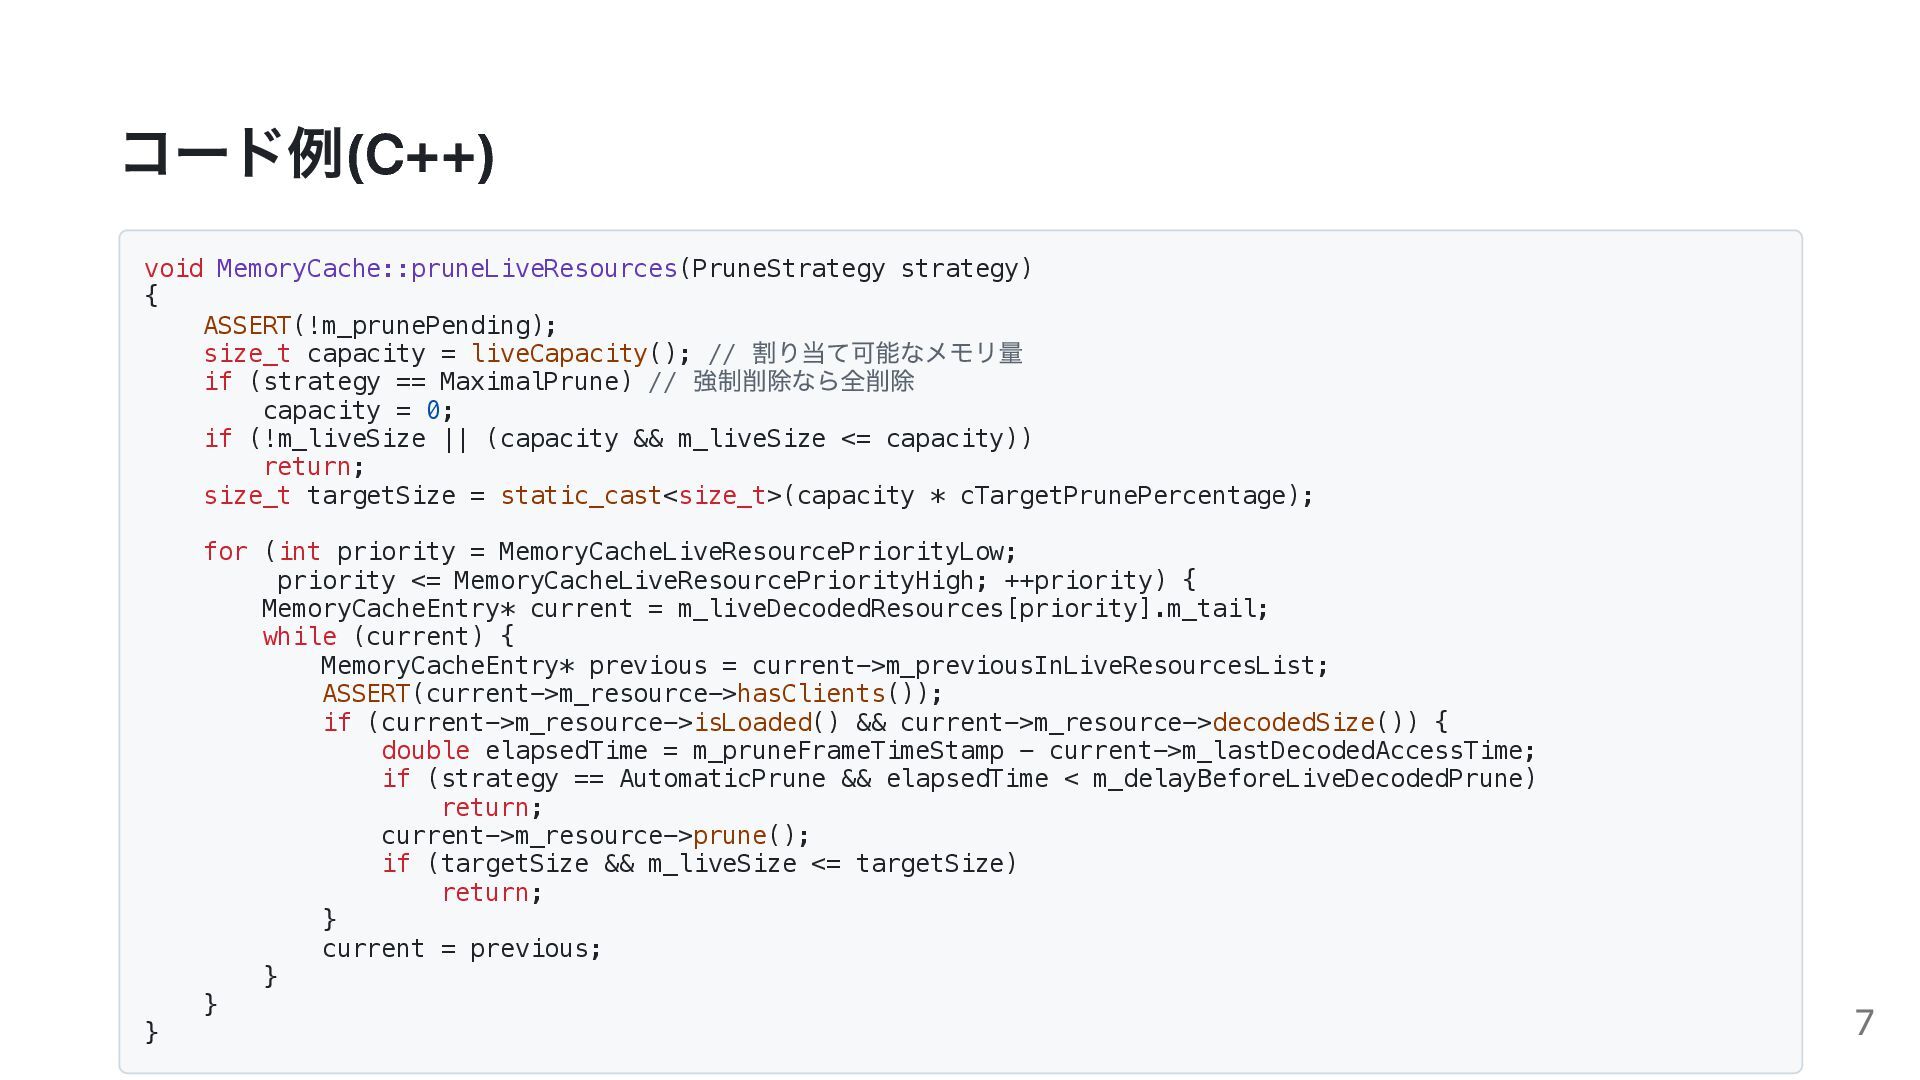
Task: Click the comment 強制削除なら全削除
Action: 804,381
